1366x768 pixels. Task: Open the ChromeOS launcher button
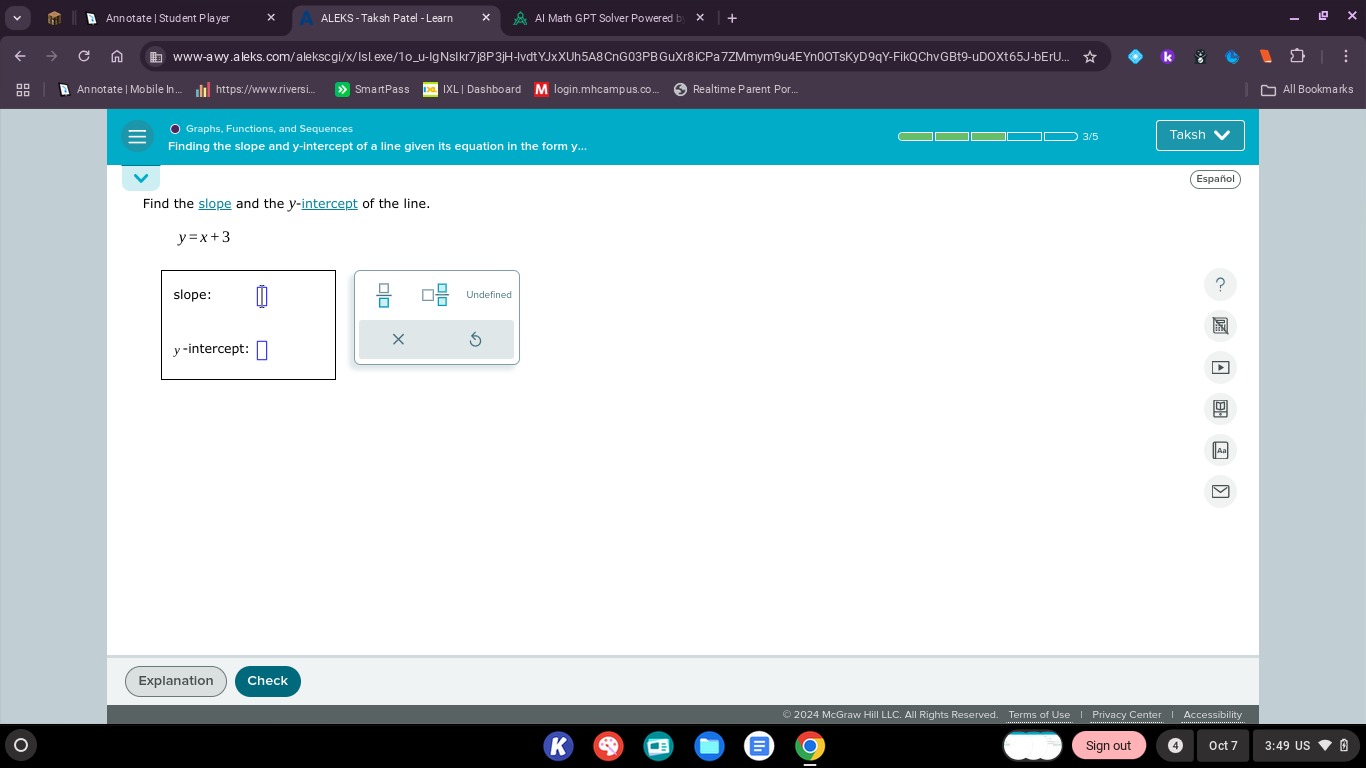tap(20, 745)
